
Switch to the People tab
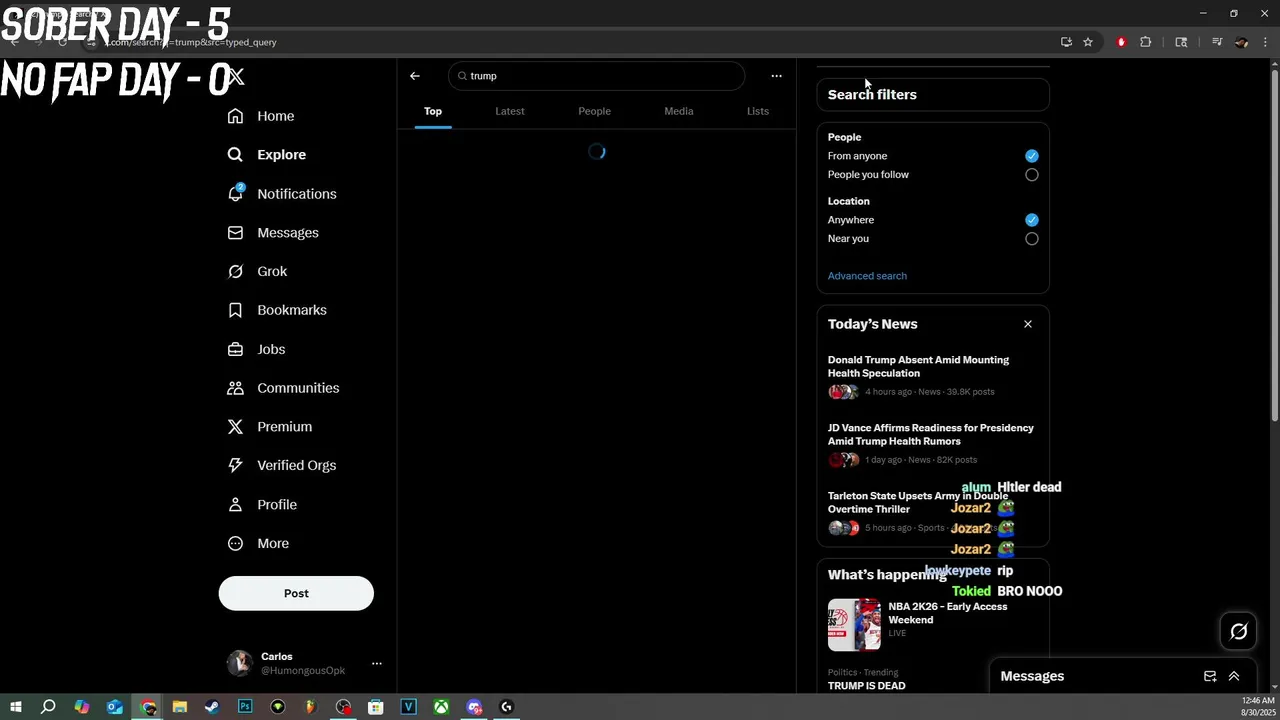pos(594,111)
